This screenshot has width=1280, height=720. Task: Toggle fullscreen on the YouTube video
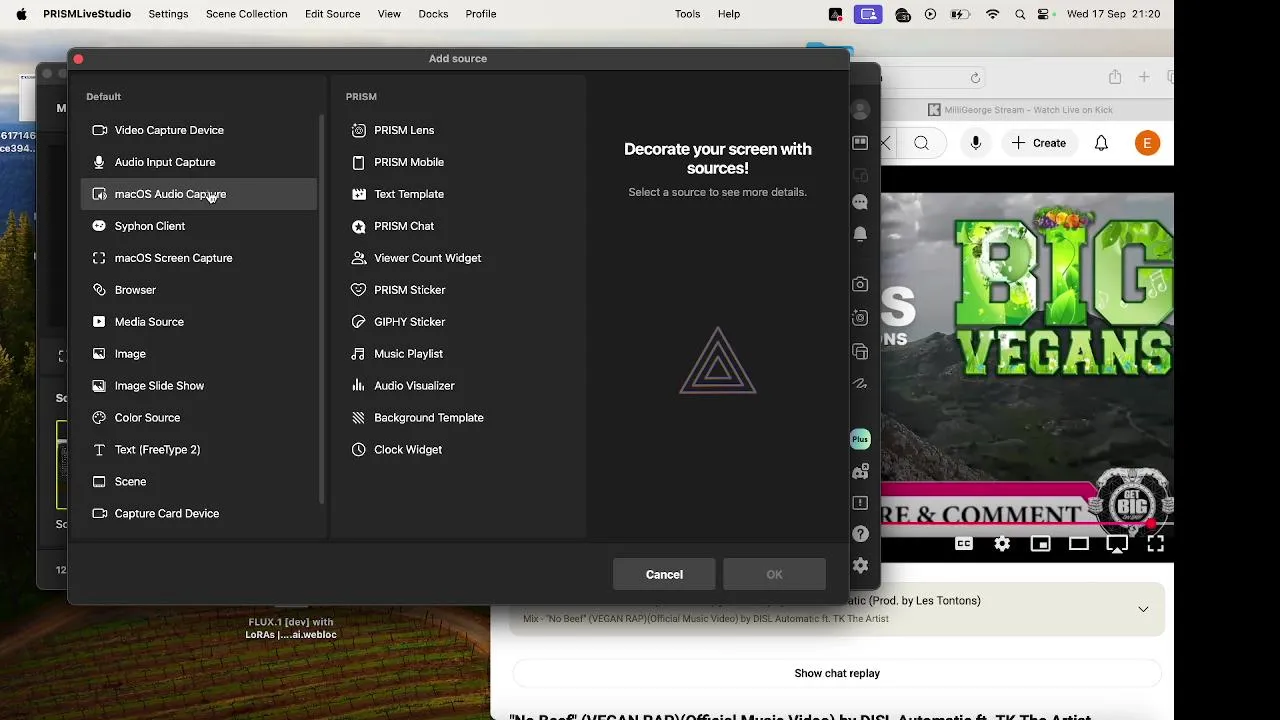click(x=1156, y=544)
